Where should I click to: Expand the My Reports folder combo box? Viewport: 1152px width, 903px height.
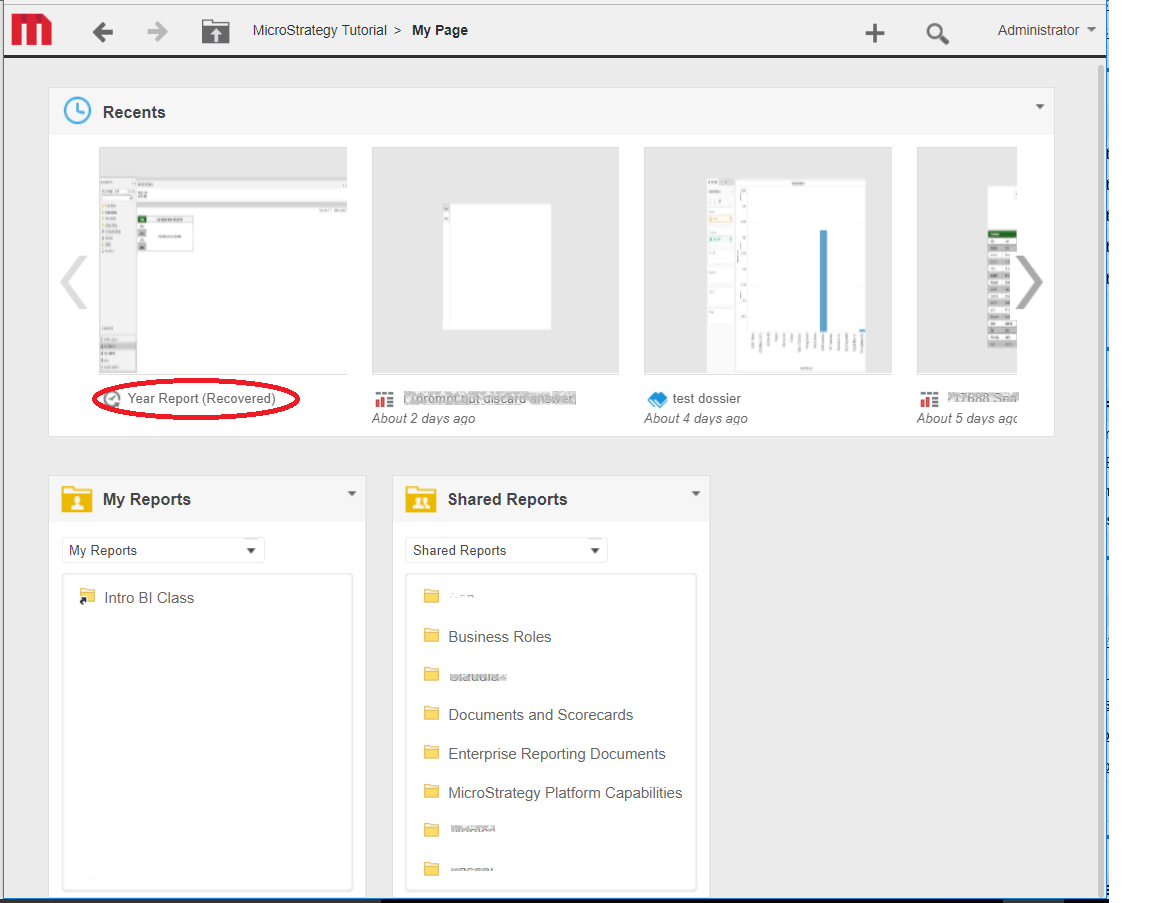tap(163, 550)
